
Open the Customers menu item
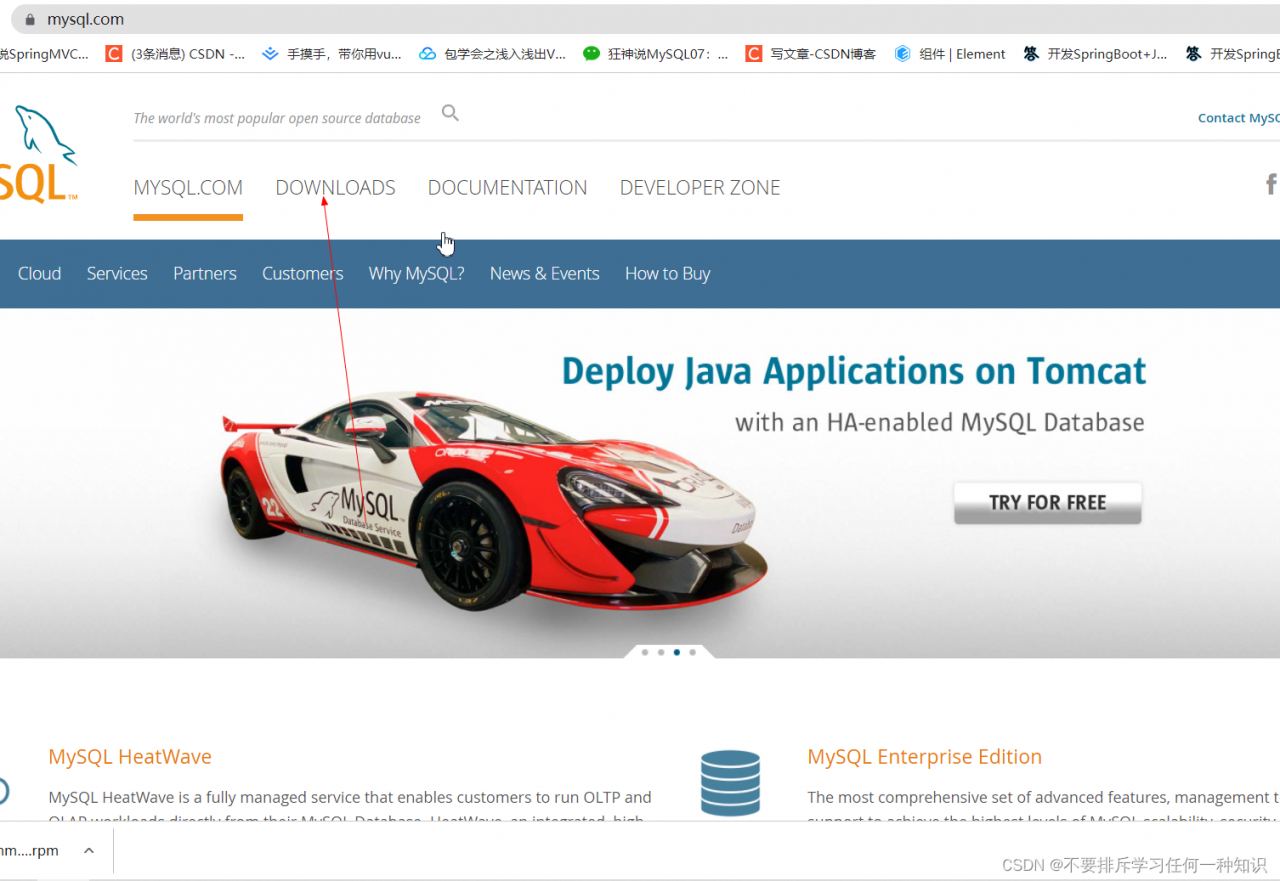[302, 274]
